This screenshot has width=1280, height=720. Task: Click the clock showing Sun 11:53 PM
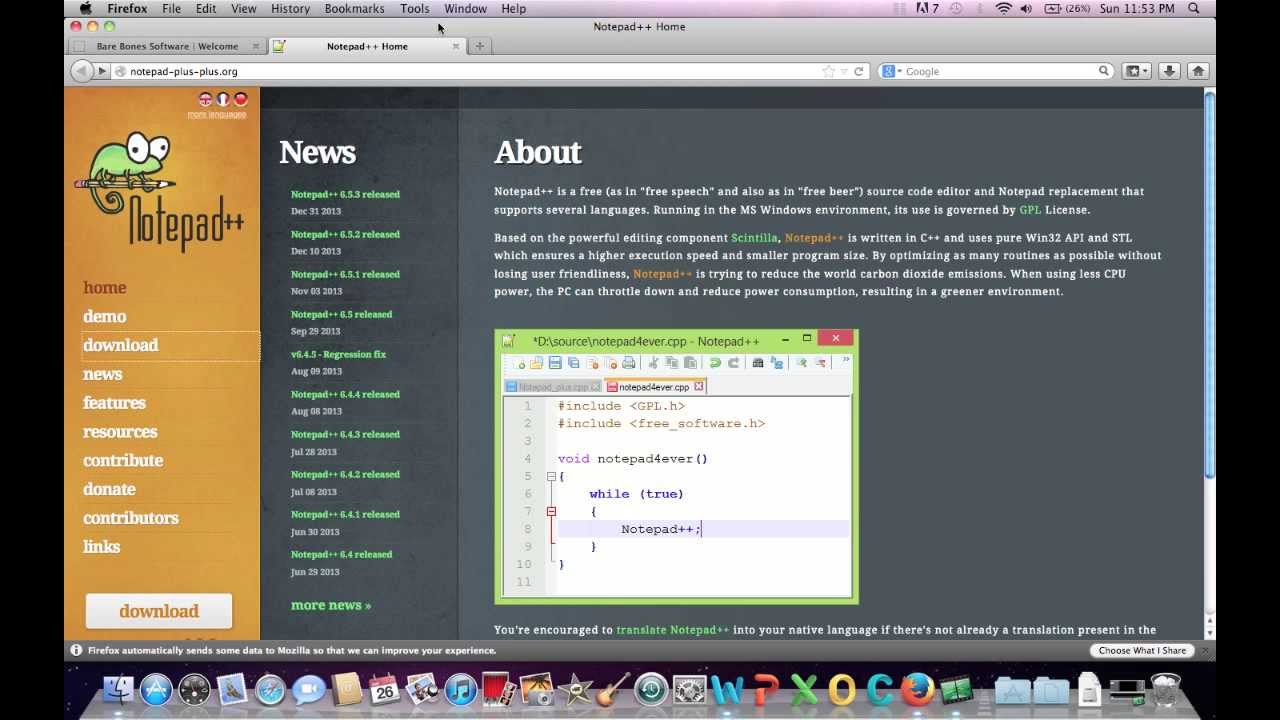coord(1136,8)
